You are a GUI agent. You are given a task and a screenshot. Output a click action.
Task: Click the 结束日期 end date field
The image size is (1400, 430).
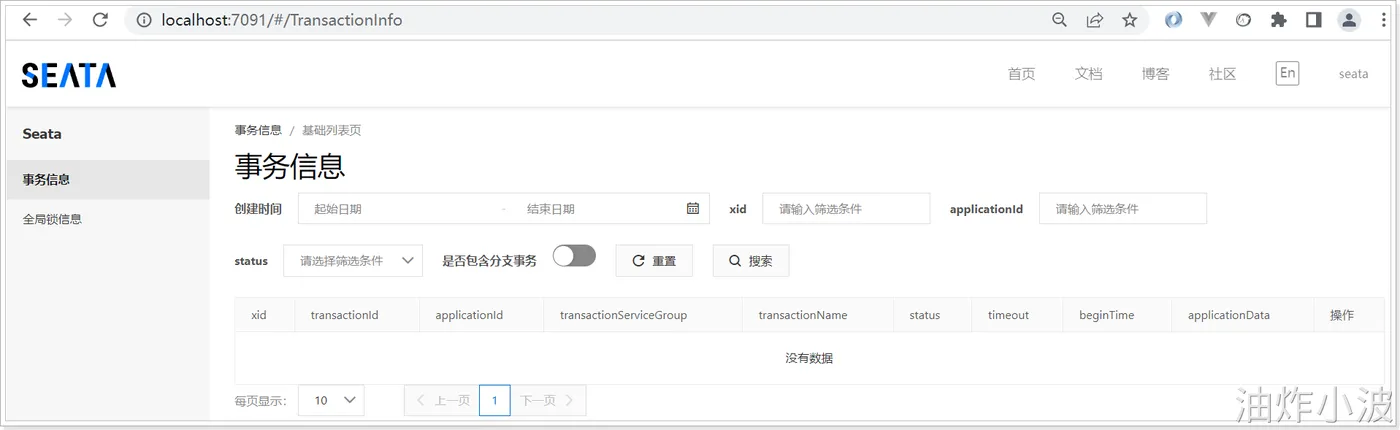pyautogui.click(x=595, y=208)
